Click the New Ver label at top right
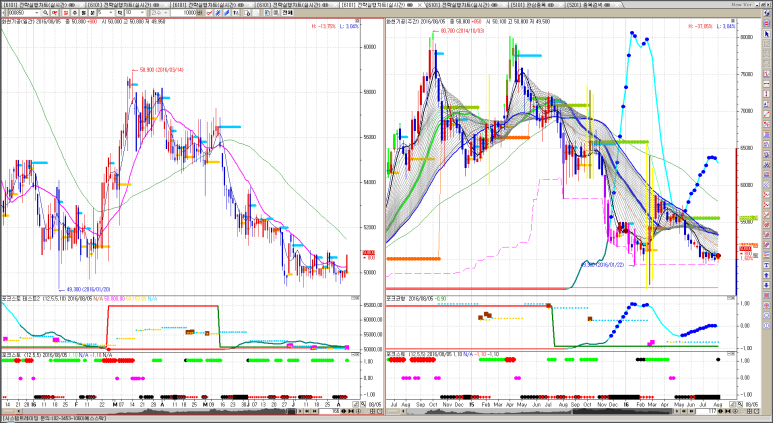This screenshot has width=773, height=423. (x=741, y=4)
